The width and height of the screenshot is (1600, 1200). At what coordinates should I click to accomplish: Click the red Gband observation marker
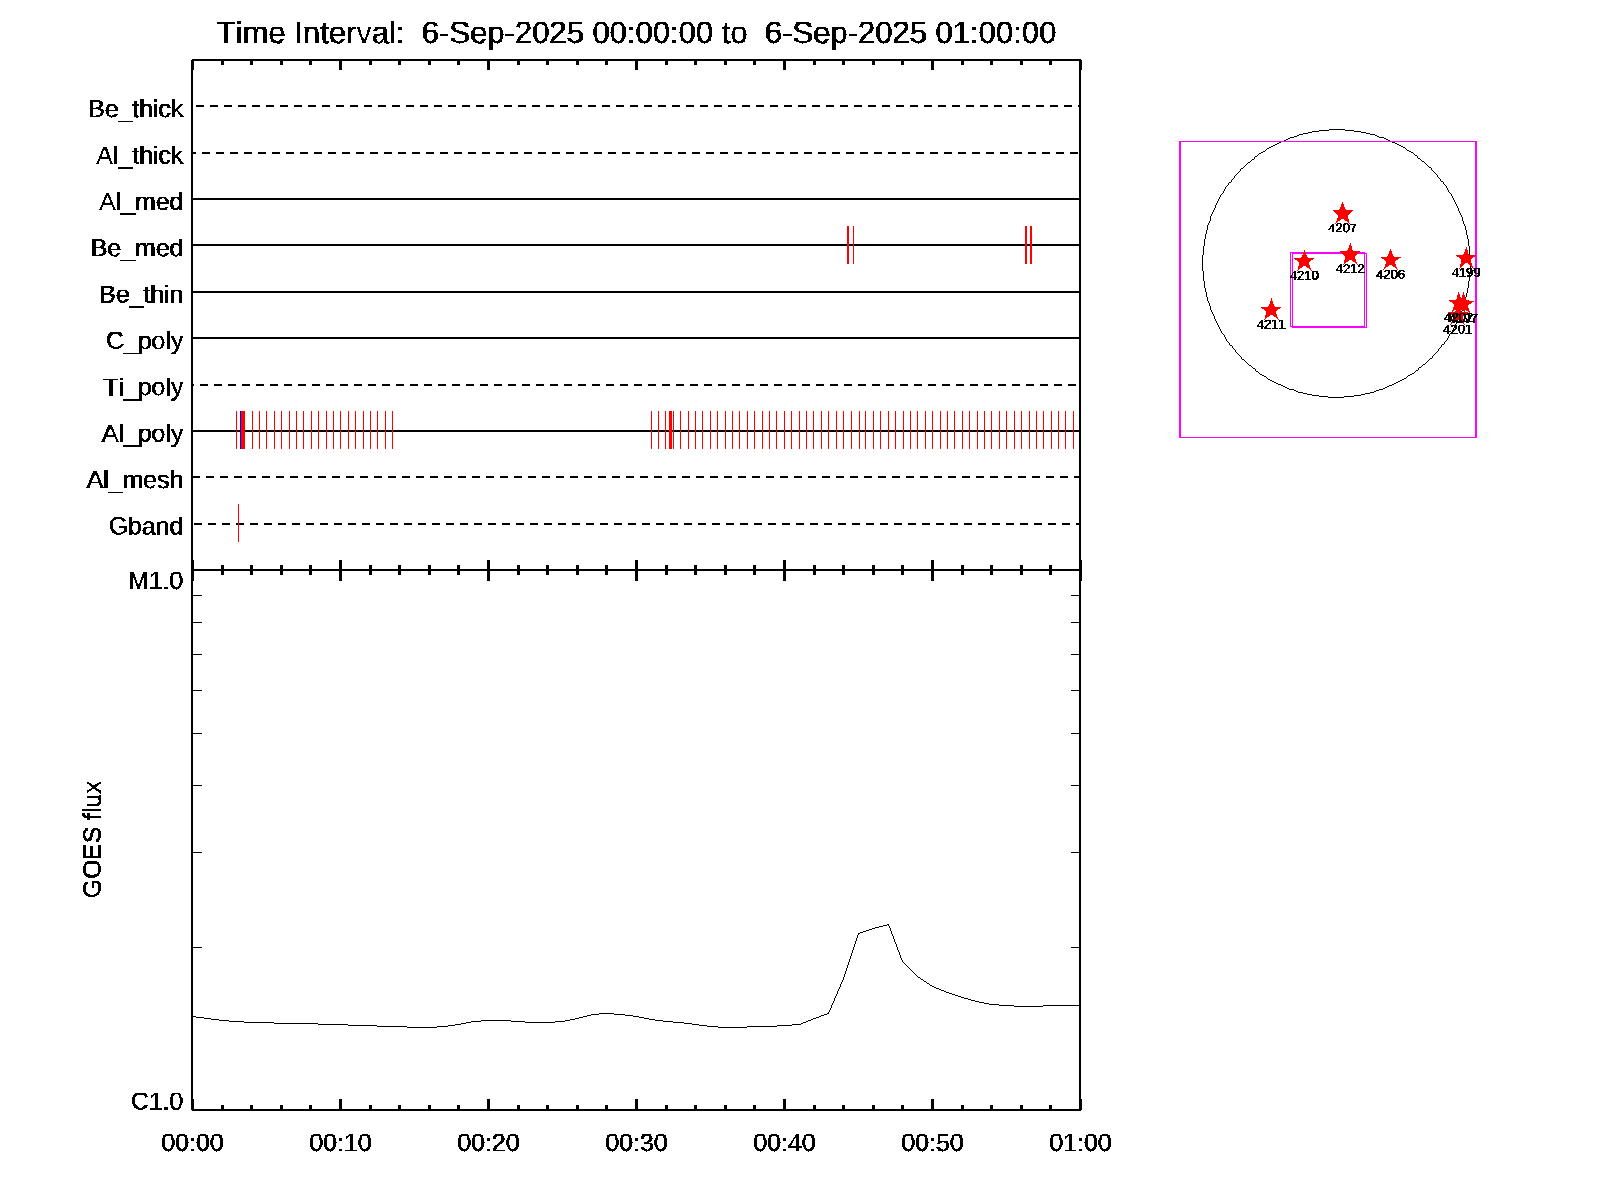(238, 523)
